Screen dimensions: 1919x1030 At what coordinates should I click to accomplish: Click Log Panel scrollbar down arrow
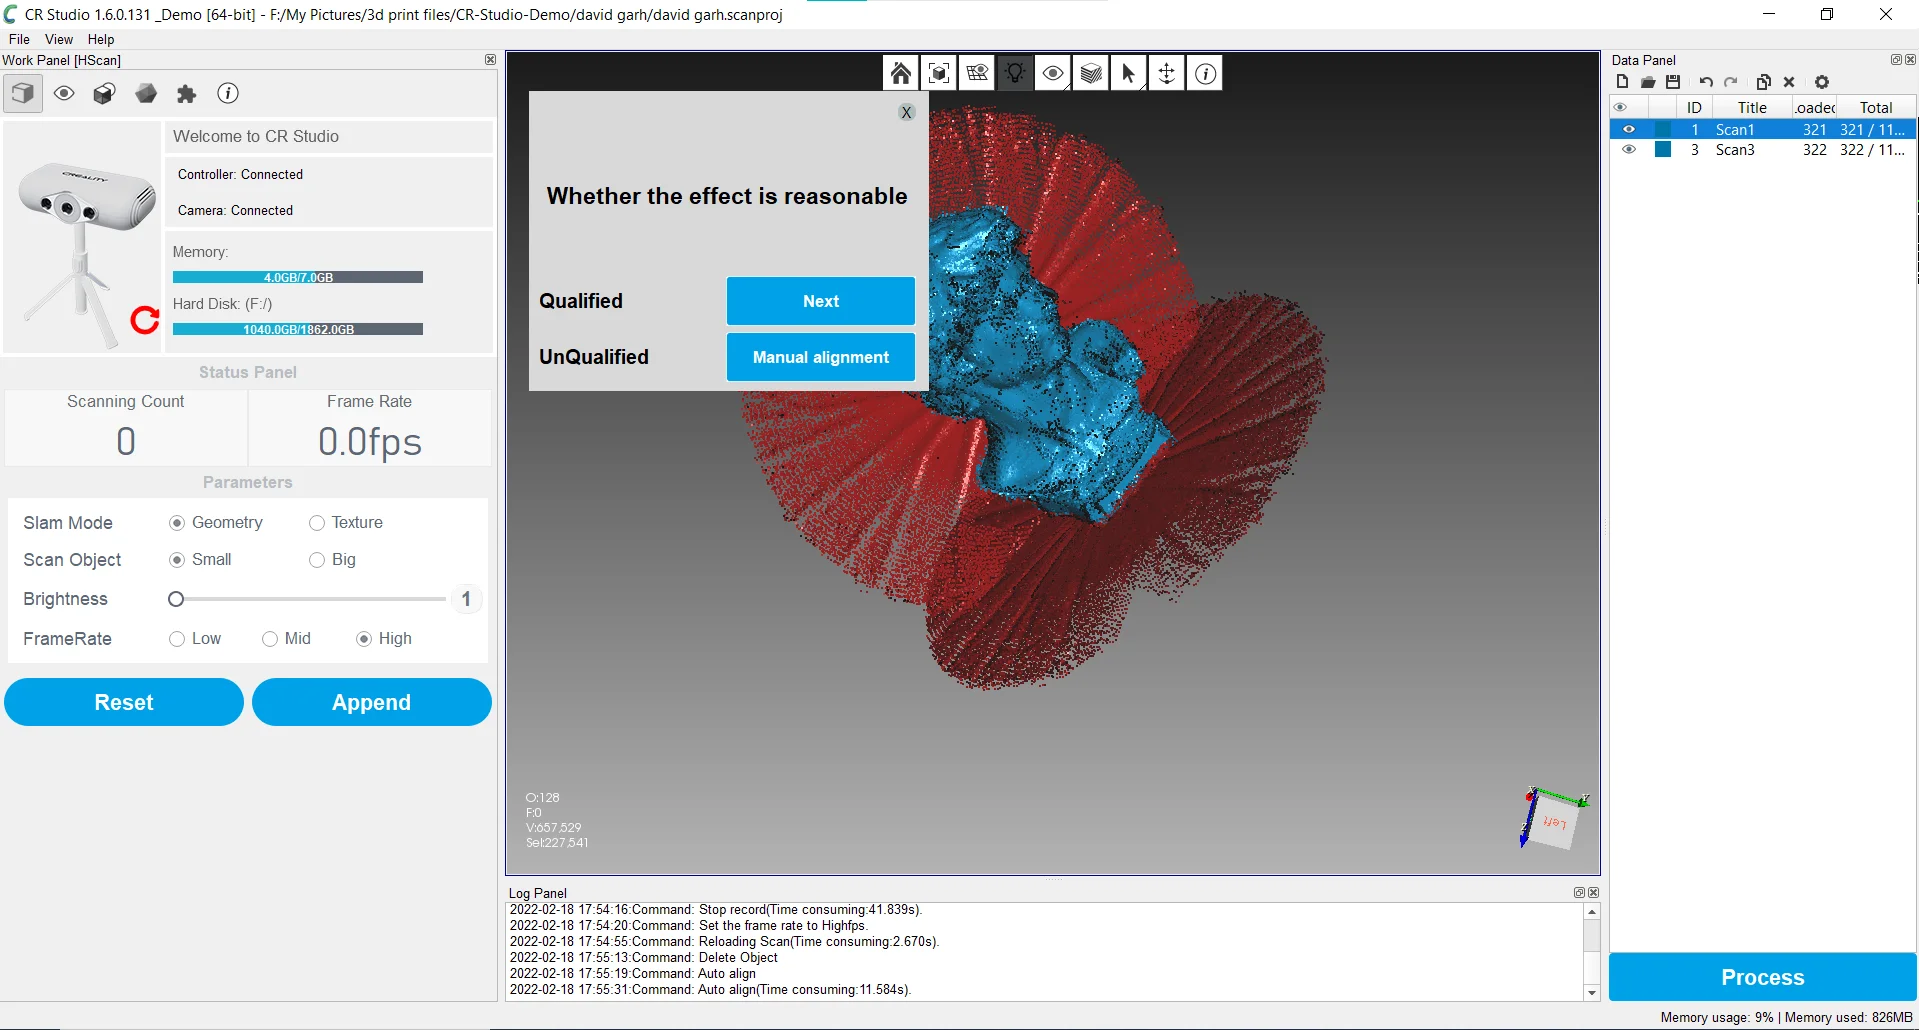(x=1592, y=992)
